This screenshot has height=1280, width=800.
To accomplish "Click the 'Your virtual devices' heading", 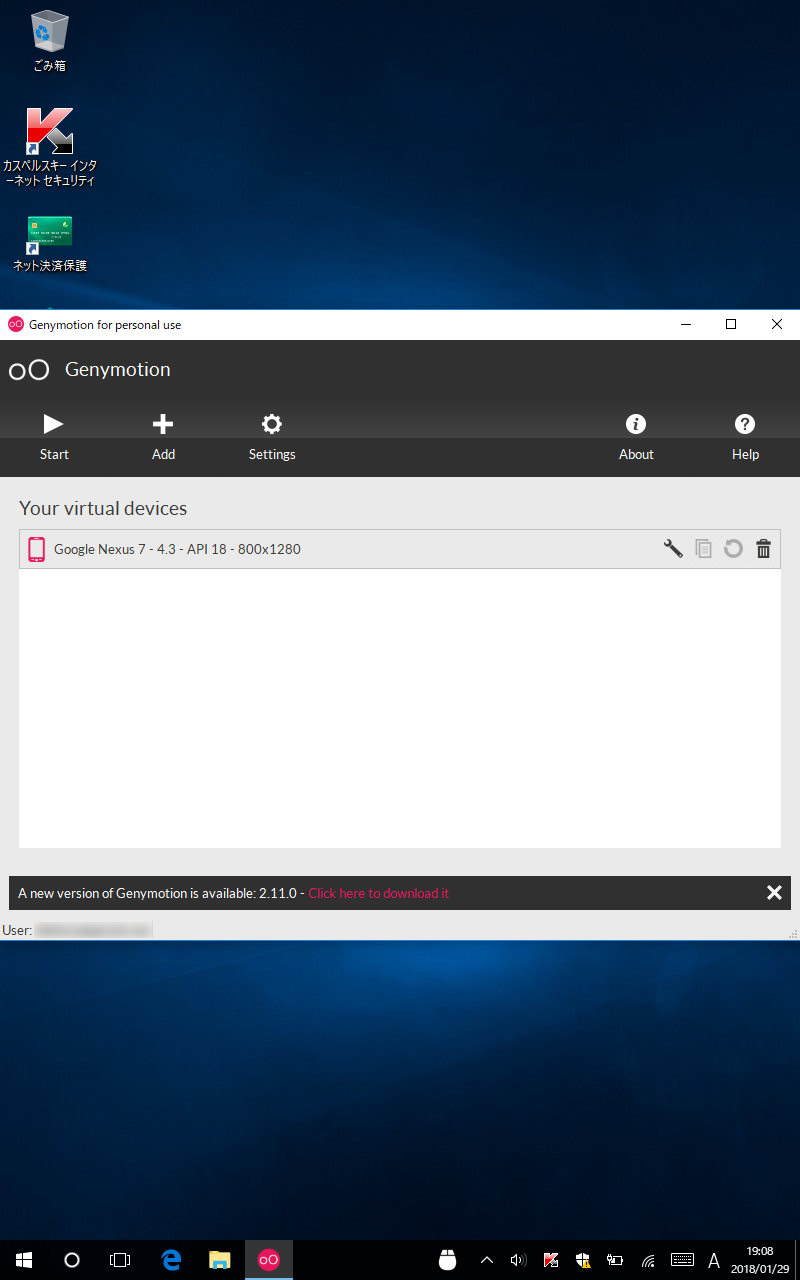I will [x=103, y=508].
